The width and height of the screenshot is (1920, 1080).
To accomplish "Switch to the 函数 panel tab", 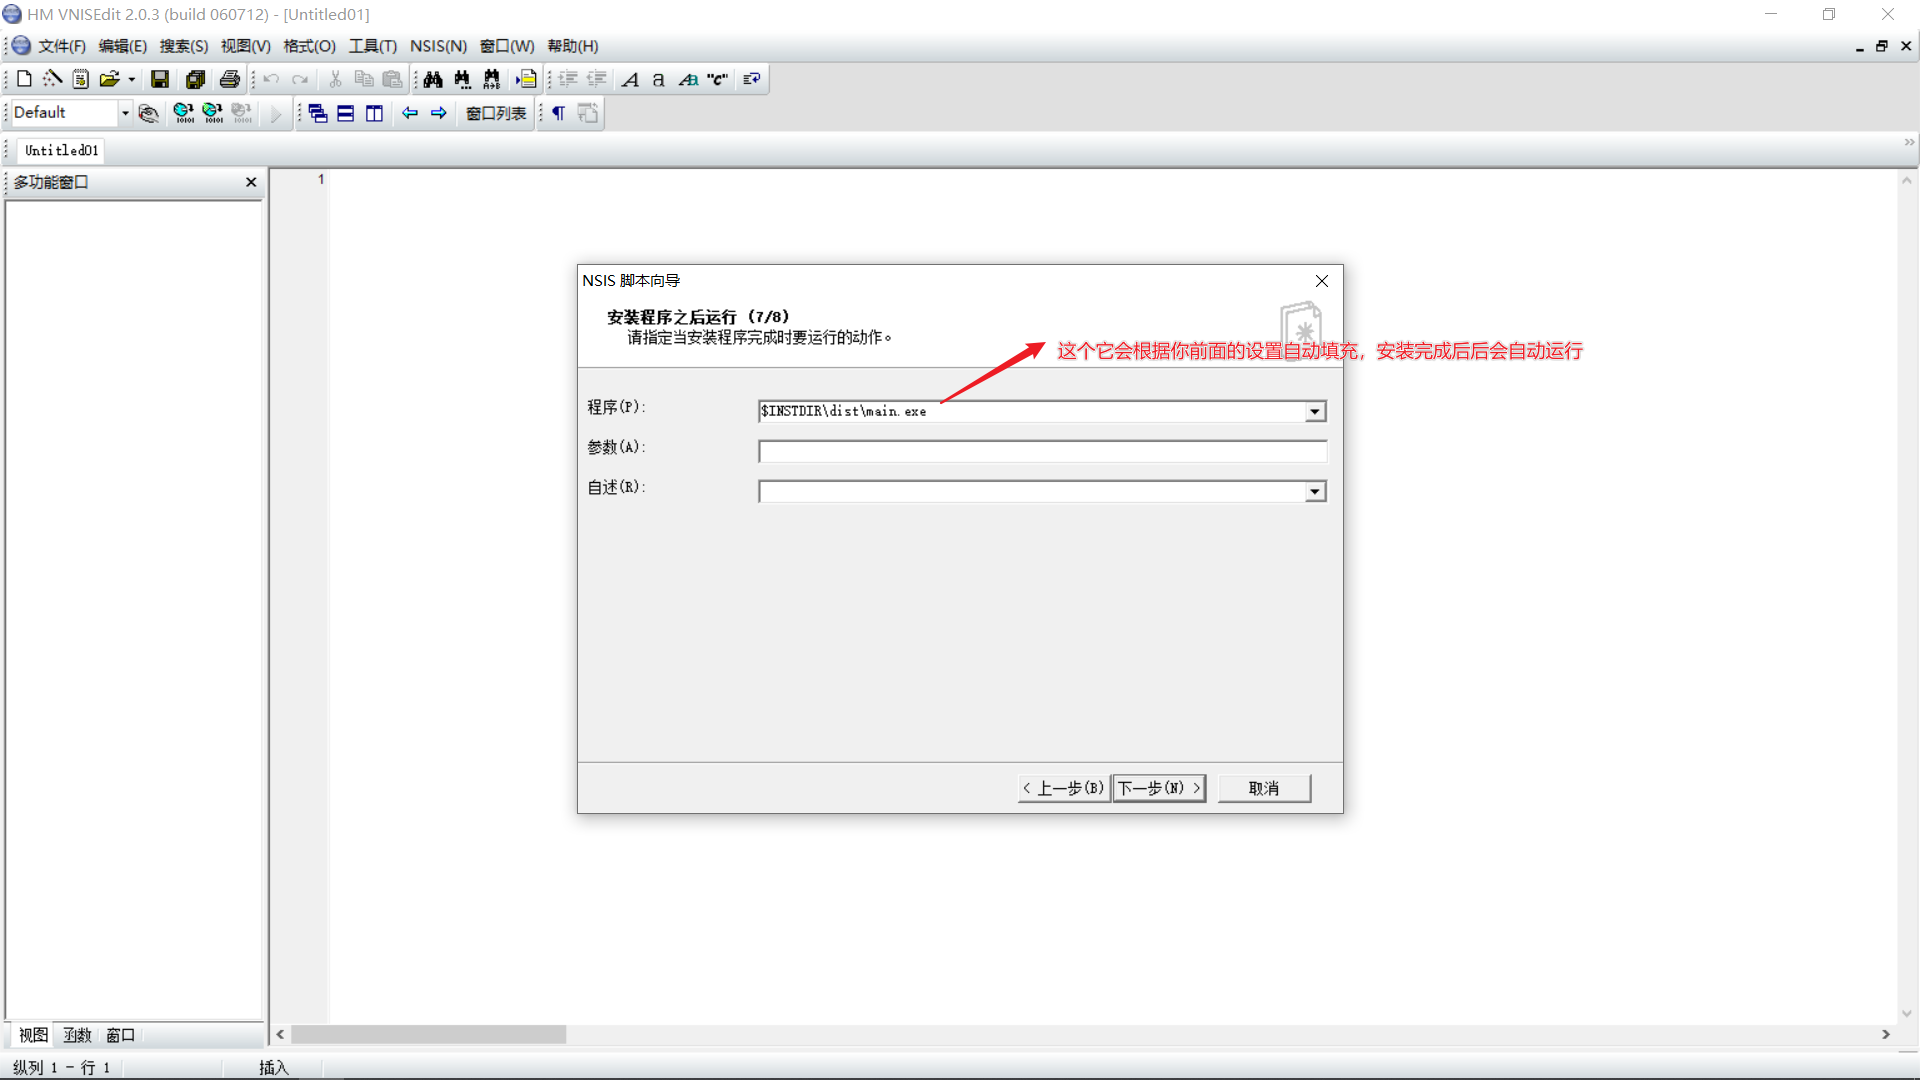I will pyautogui.click(x=77, y=1035).
